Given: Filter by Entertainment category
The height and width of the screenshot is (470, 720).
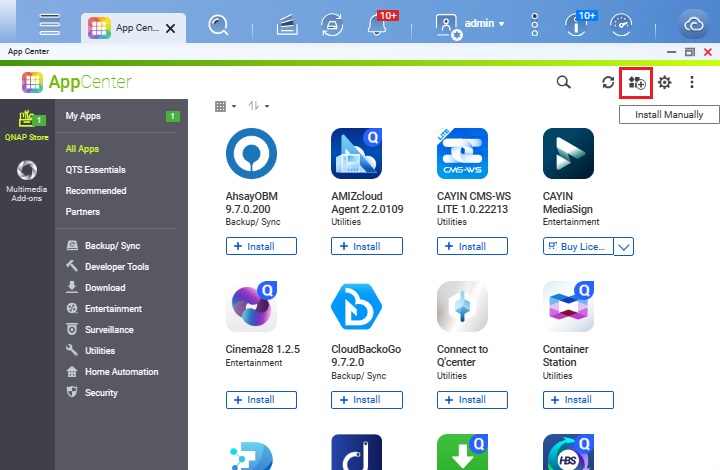Looking at the screenshot, I should tap(104, 308).
